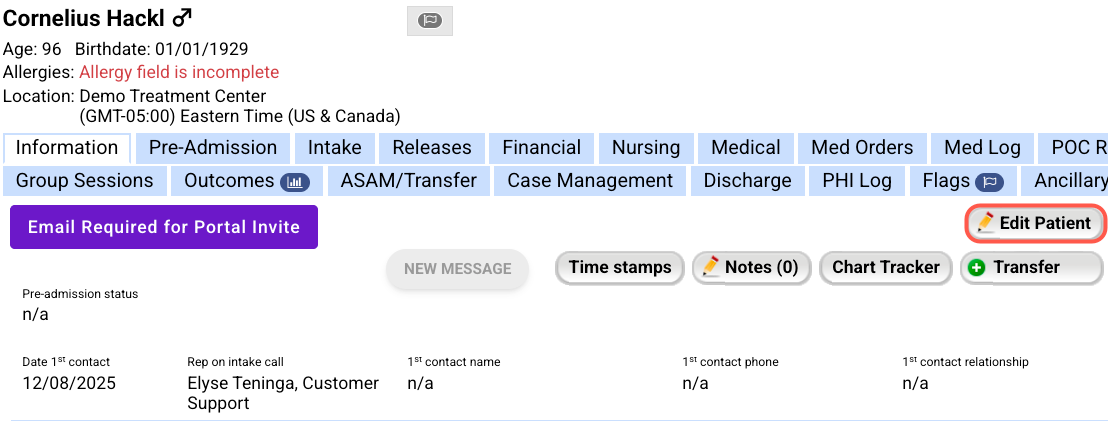The width and height of the screenshot is (1108, 421).
Task: Click the chart icon on Outcomes tab
Action: [x=295, y=181]
